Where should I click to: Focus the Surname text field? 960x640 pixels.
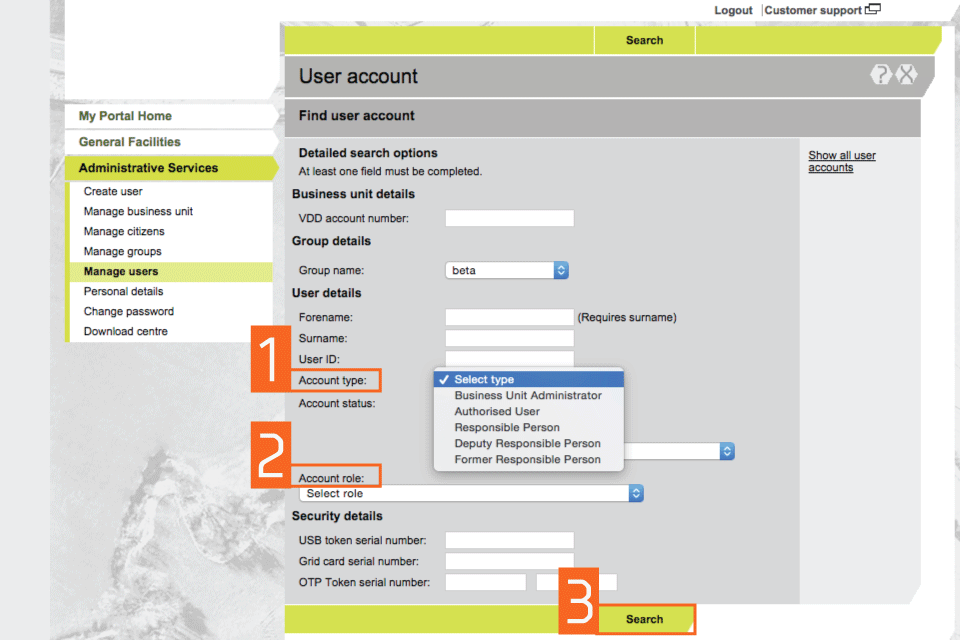coord(509,338)
